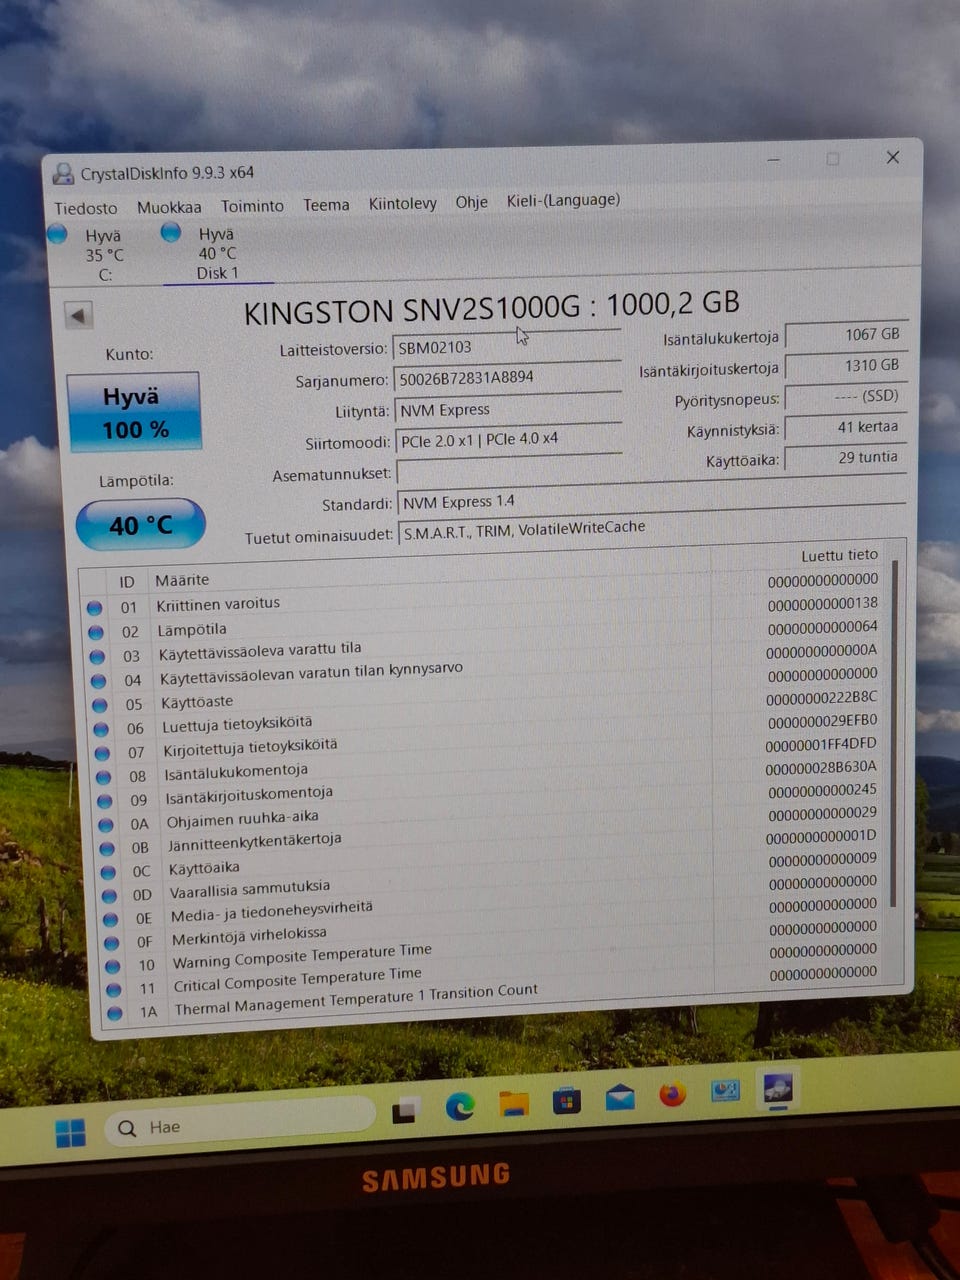Open the Windows Start menu
This screenshot has width=960, height=1280.
[70, 1133]
